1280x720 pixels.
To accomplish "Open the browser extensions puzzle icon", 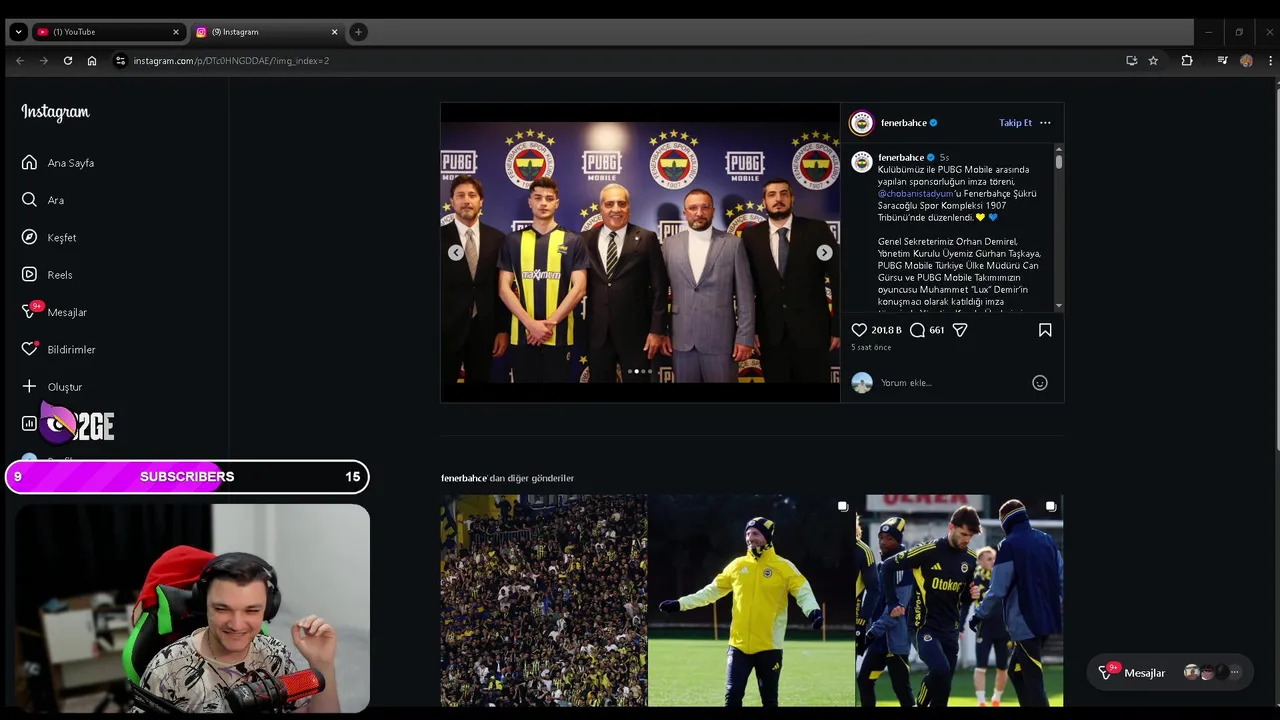I will point(1187,61).
